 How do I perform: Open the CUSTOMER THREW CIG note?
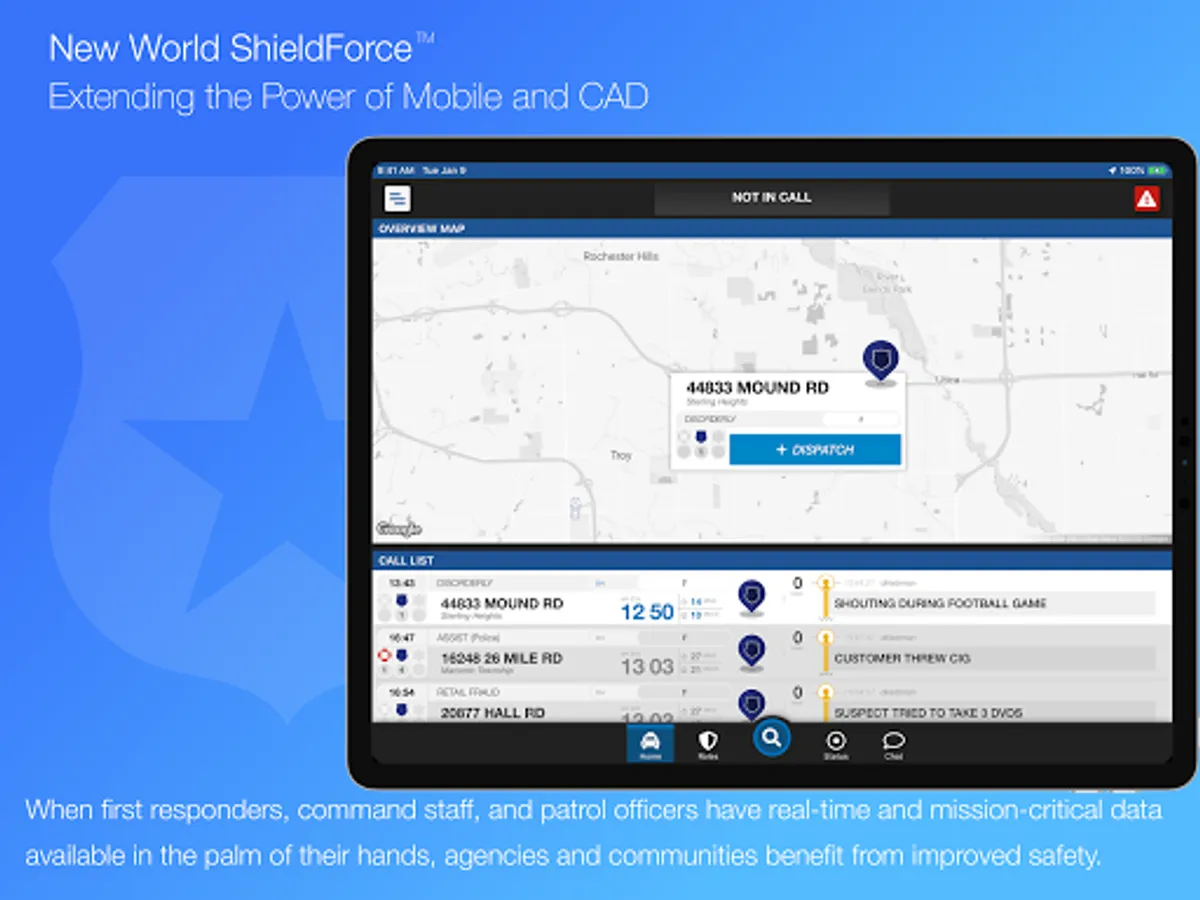(x=993, y=659)
